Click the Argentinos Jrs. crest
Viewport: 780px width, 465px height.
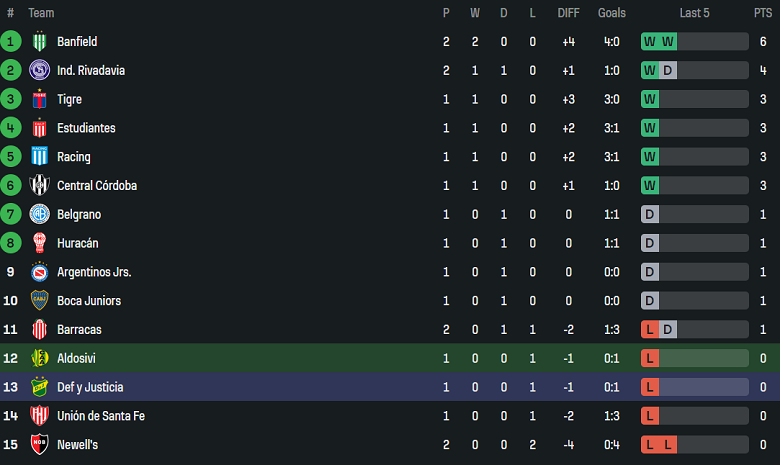[40, 272]
